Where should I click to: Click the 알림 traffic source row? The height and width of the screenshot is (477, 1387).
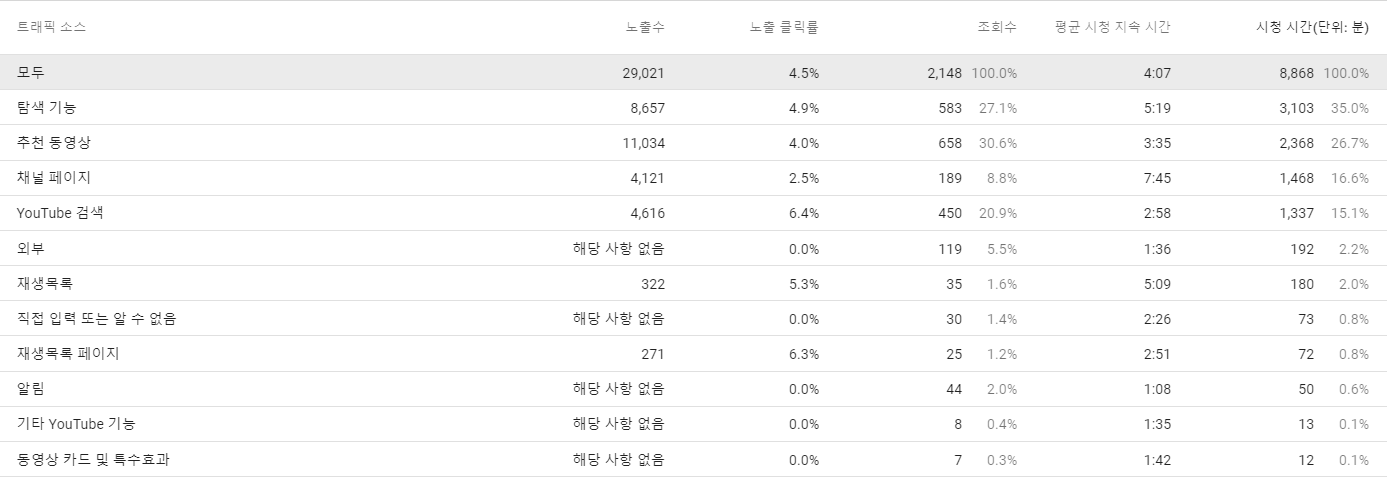[x=693, y=389]
